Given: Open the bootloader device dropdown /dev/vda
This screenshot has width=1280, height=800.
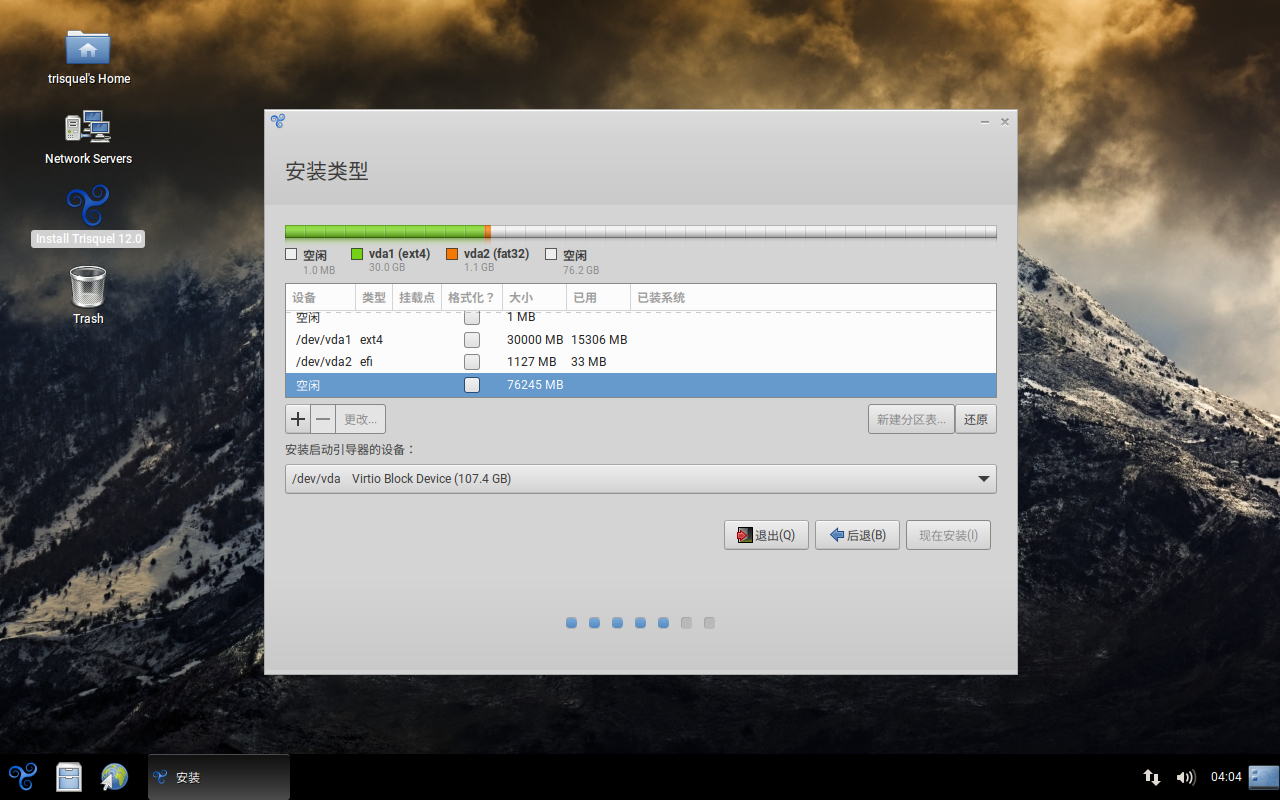Looking at the screenshot, I should [x=640, y=479].
